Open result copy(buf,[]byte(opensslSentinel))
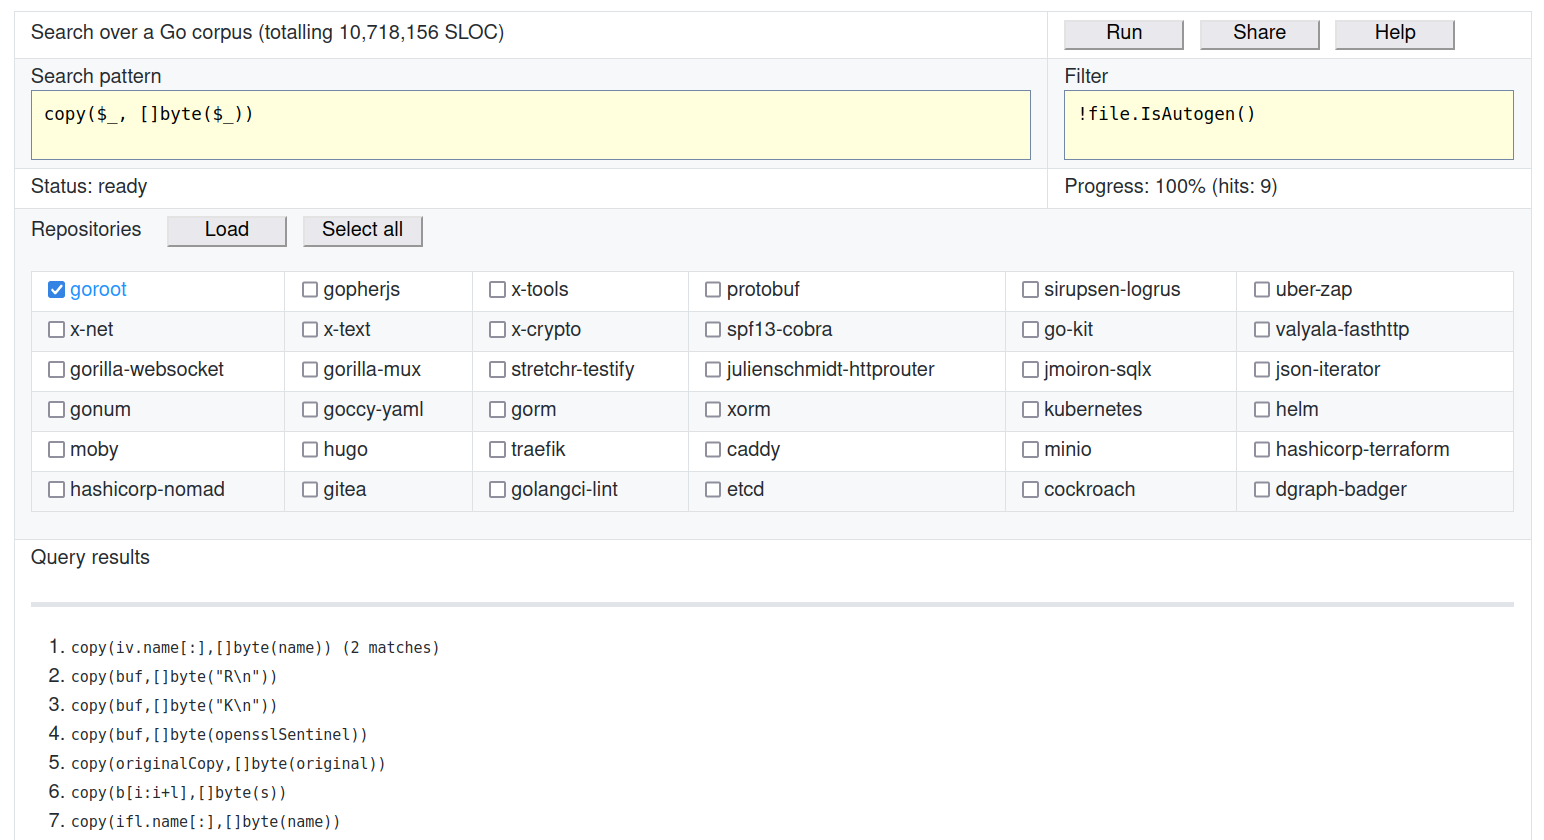 219,735
